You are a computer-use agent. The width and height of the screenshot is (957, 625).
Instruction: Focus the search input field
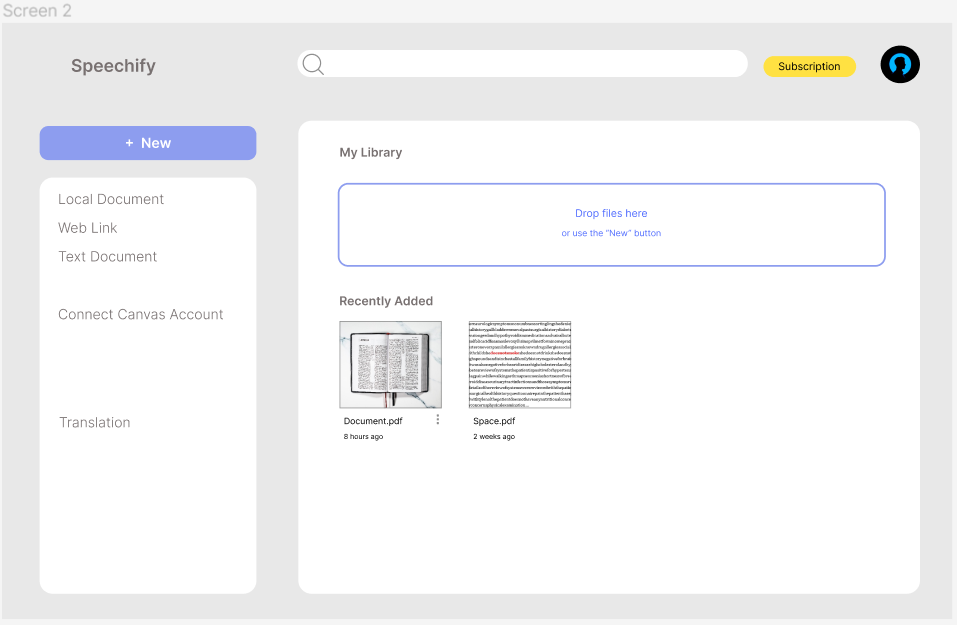point(522,63)
